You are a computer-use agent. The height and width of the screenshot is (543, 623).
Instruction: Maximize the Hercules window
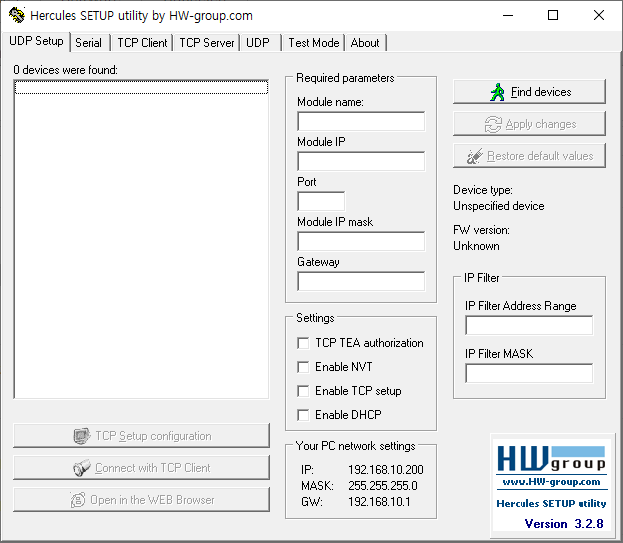553,15
